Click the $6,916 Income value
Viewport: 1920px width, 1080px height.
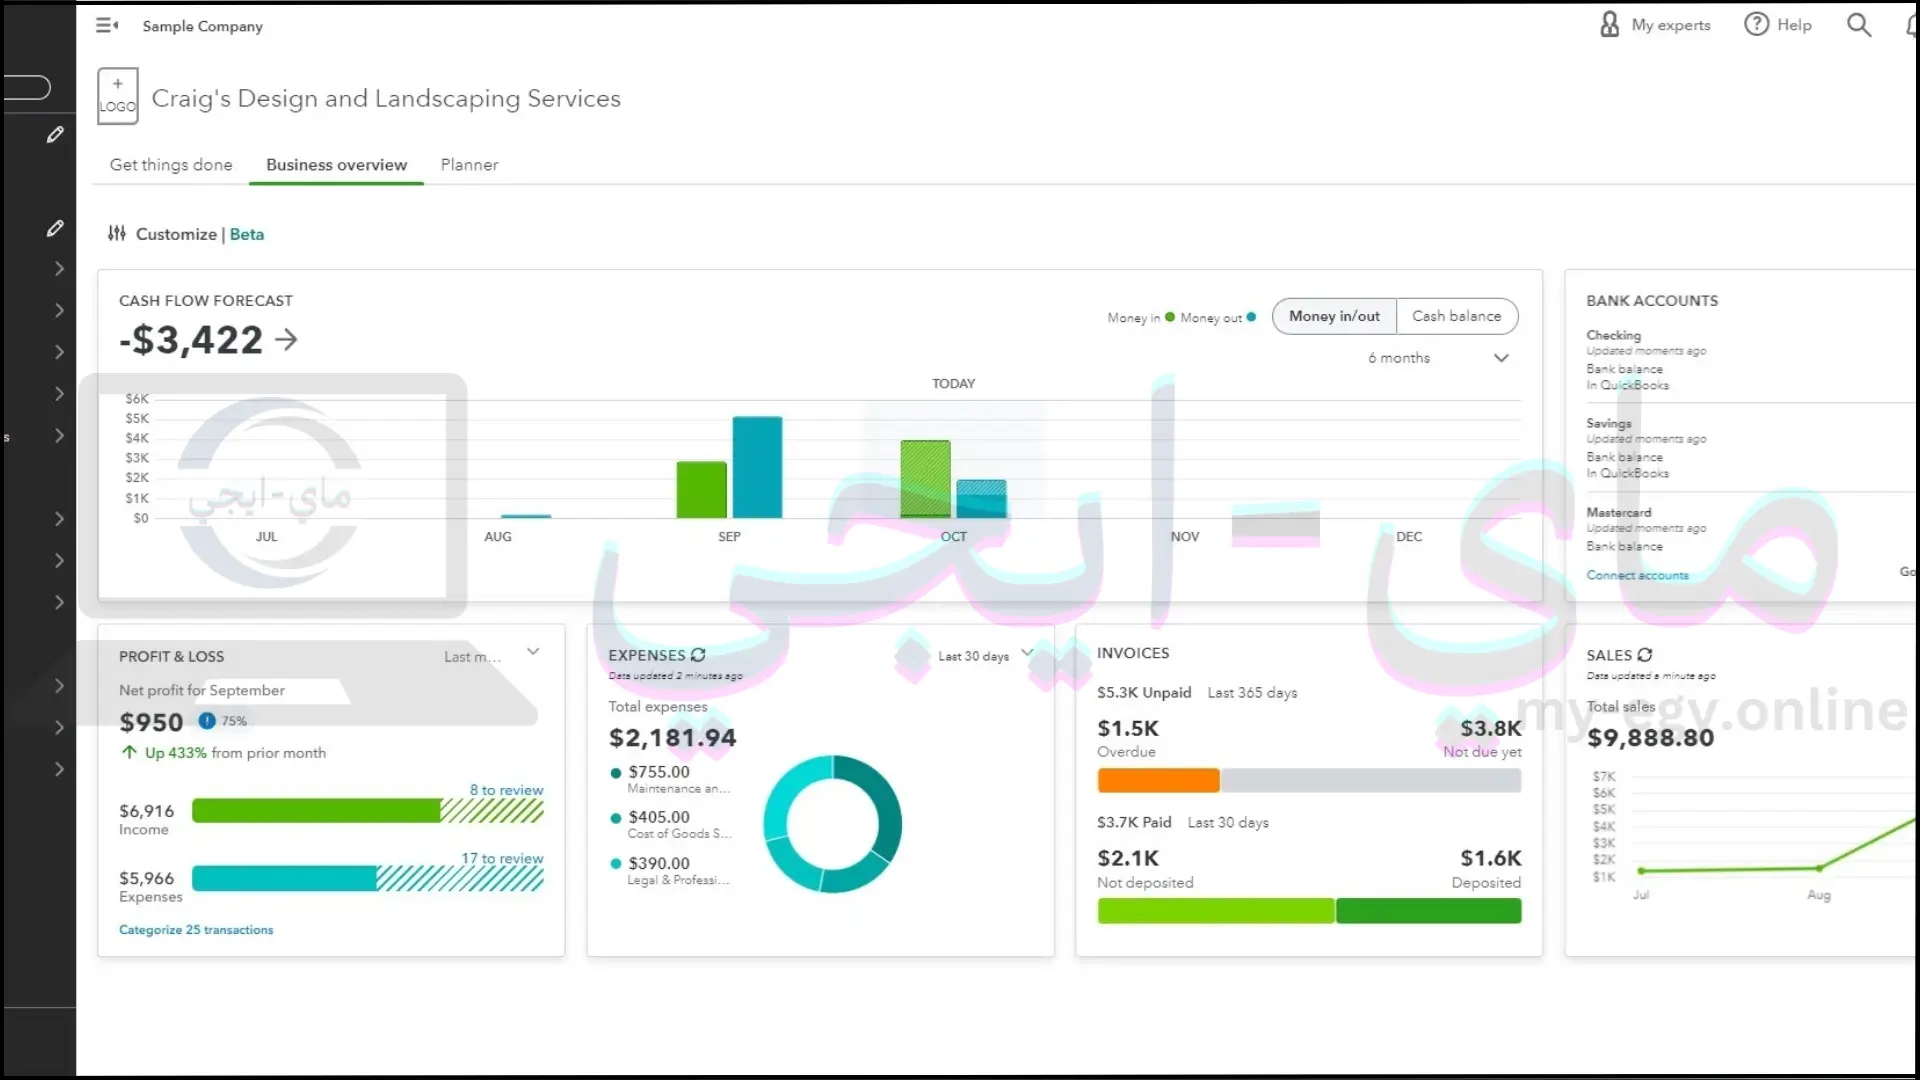(x=146, y=811)
